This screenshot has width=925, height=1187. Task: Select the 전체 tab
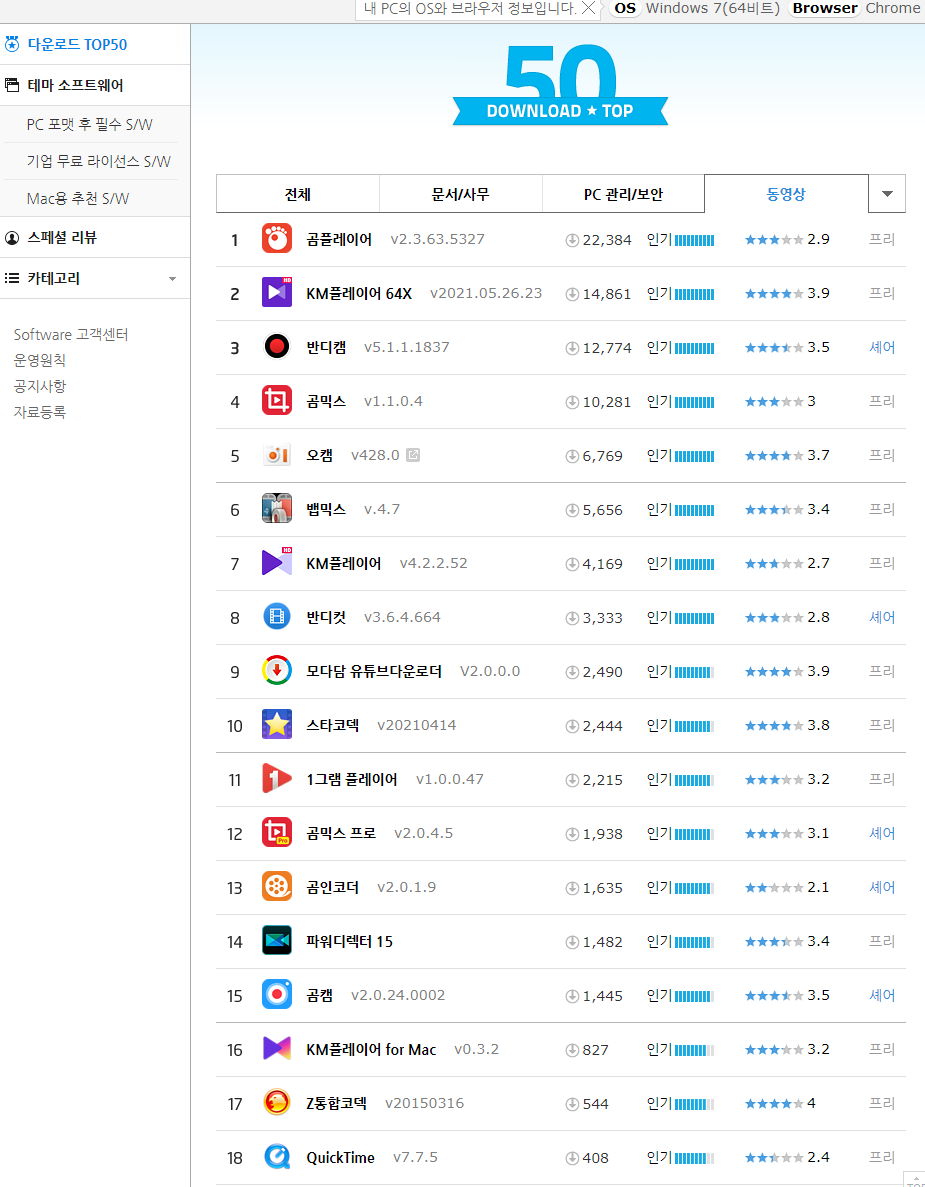297,194
